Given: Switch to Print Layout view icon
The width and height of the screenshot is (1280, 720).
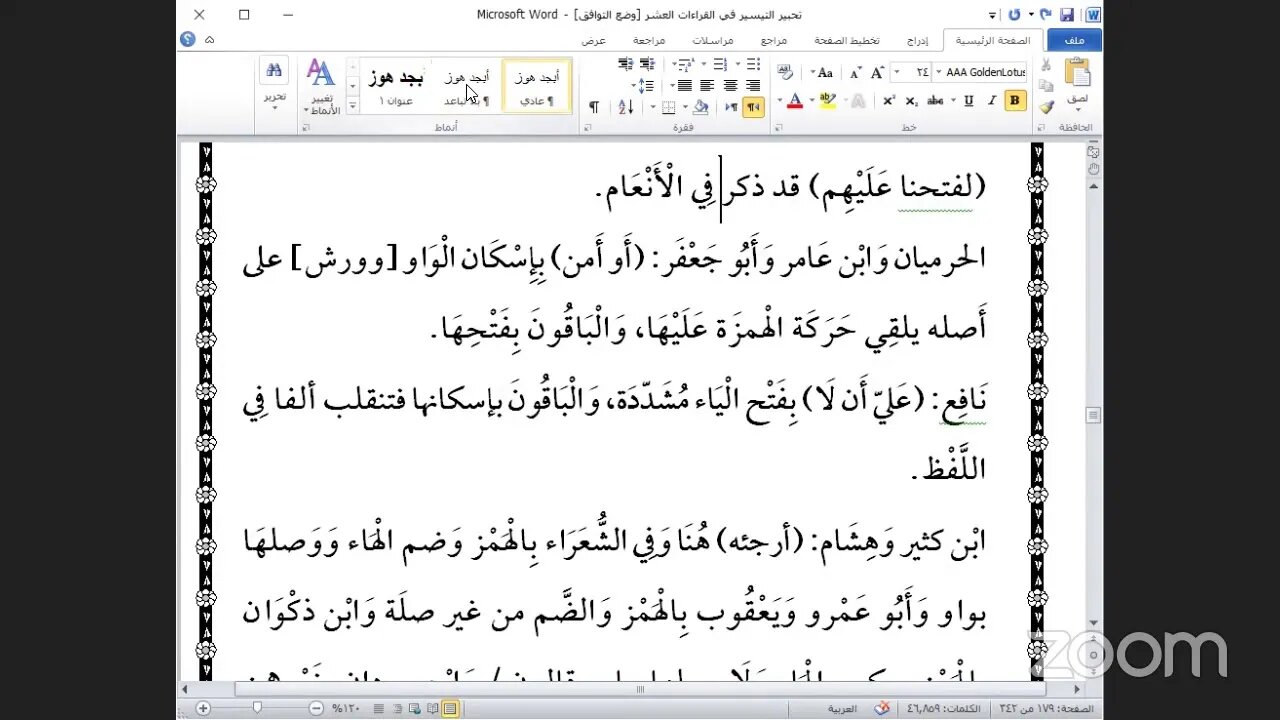Looking at the screenshot, I should pyautogui.click(x=451, y=708).
